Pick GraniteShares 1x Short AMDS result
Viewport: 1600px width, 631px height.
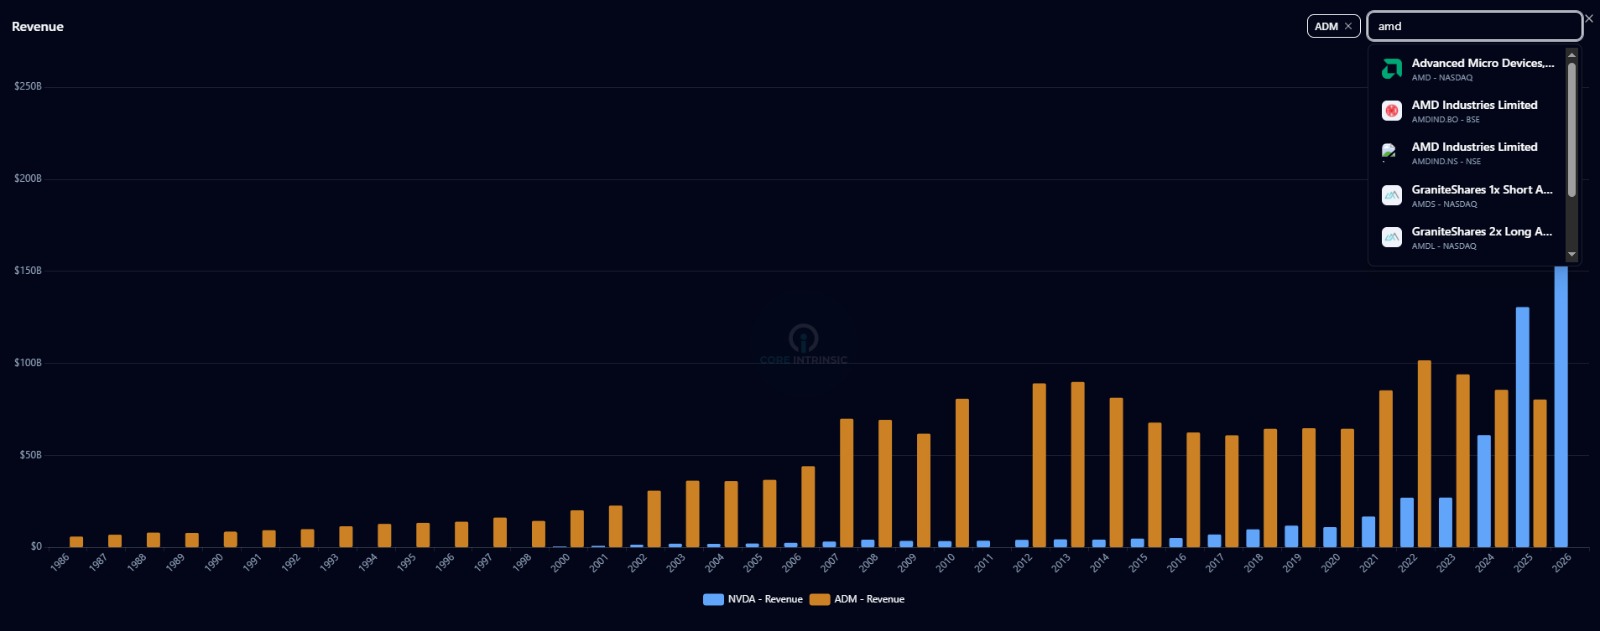point(1466,196)
